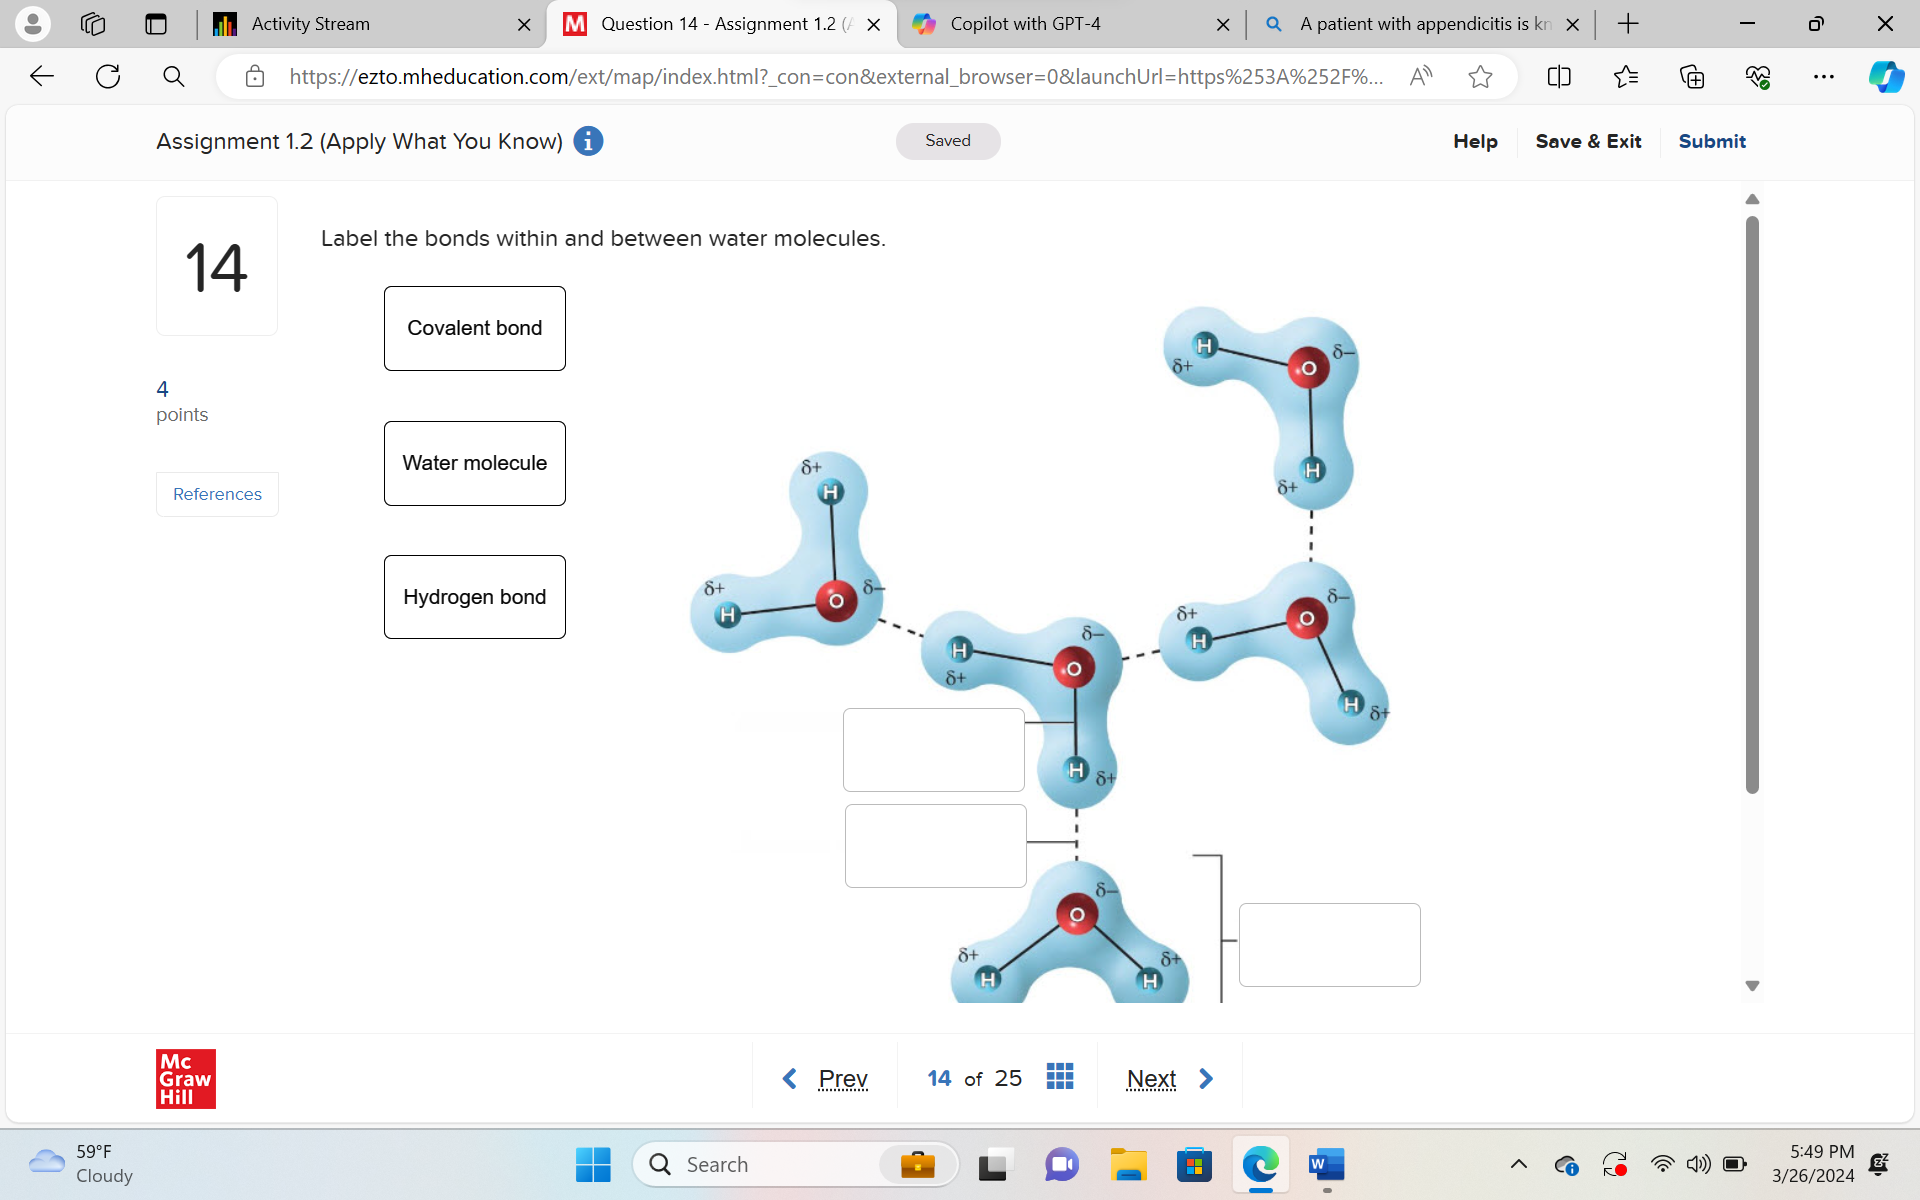The image size is (1920, 1200).
Task: Start Read aloud from the address bar
Action: tap(1421, 76)
